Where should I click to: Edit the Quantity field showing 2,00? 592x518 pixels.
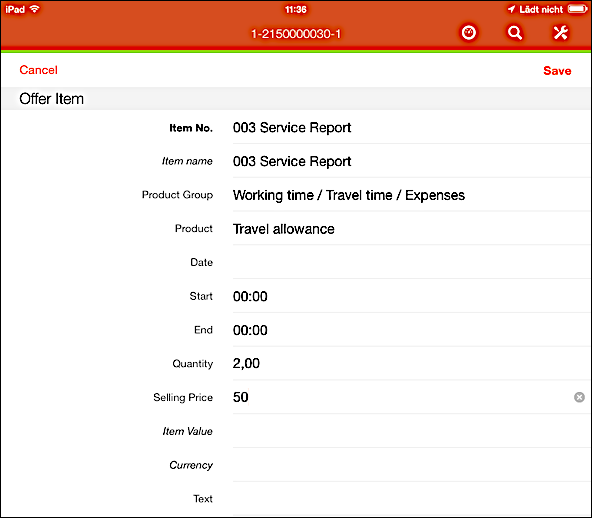[x=411, y=364]
